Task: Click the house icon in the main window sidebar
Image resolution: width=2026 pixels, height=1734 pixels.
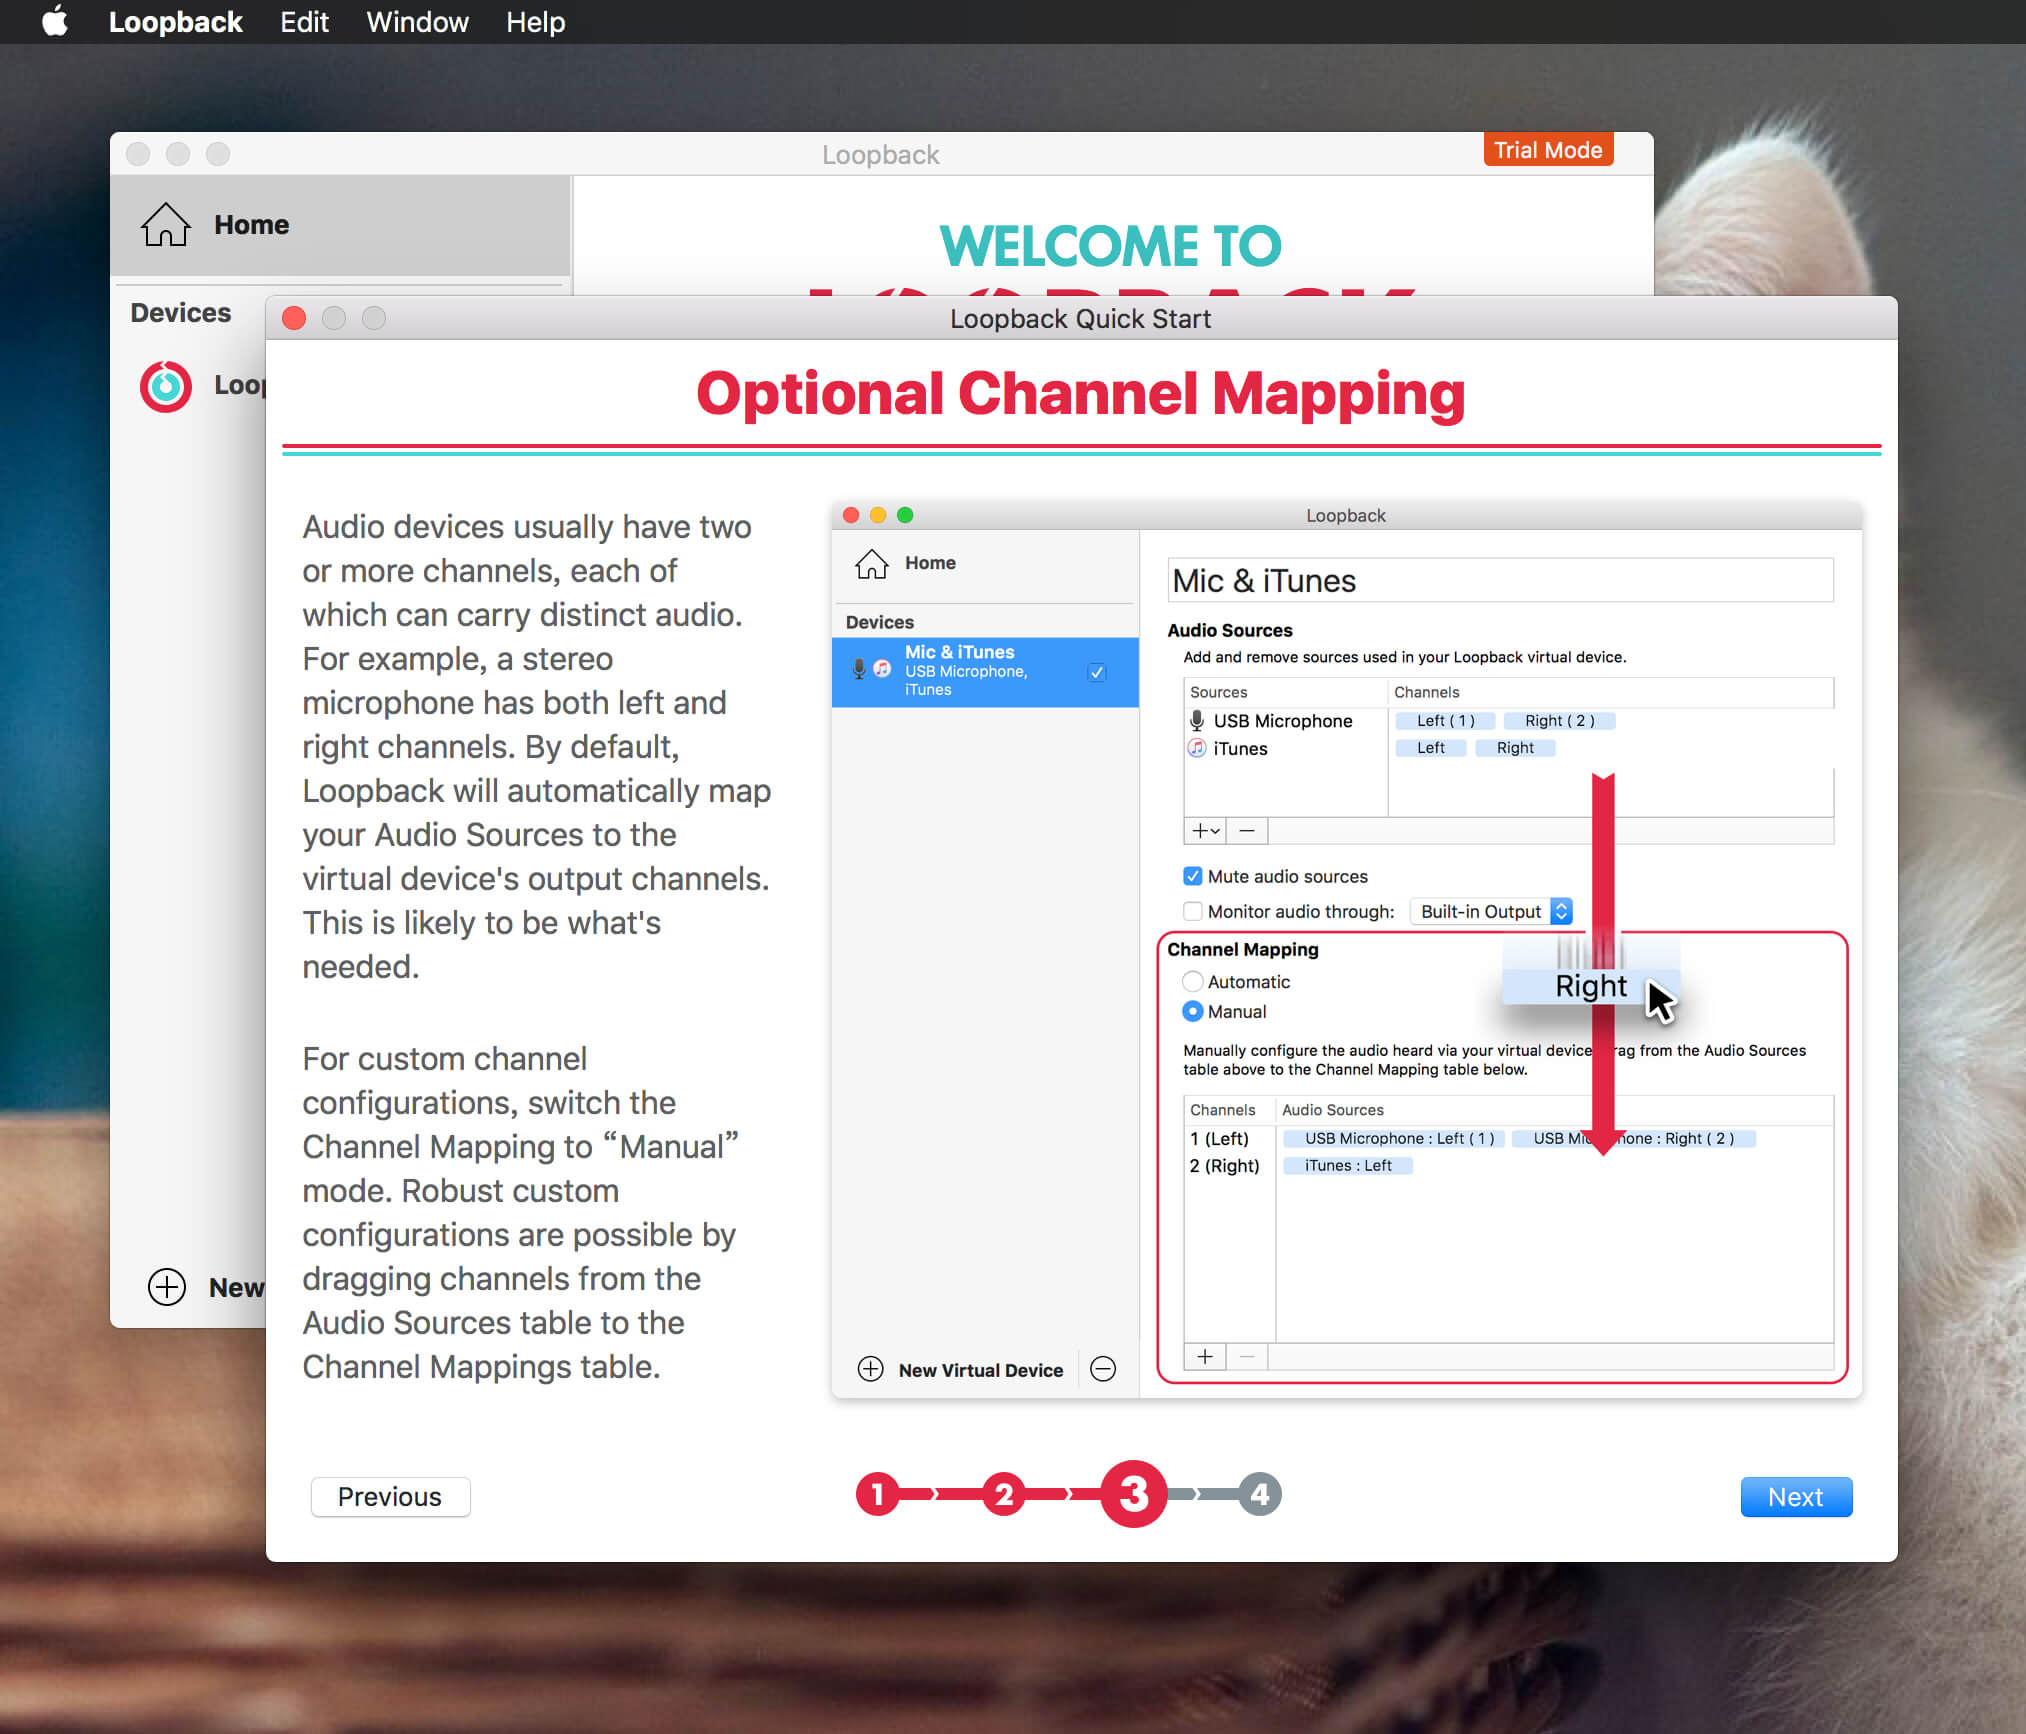Action: tap(165, 225)
